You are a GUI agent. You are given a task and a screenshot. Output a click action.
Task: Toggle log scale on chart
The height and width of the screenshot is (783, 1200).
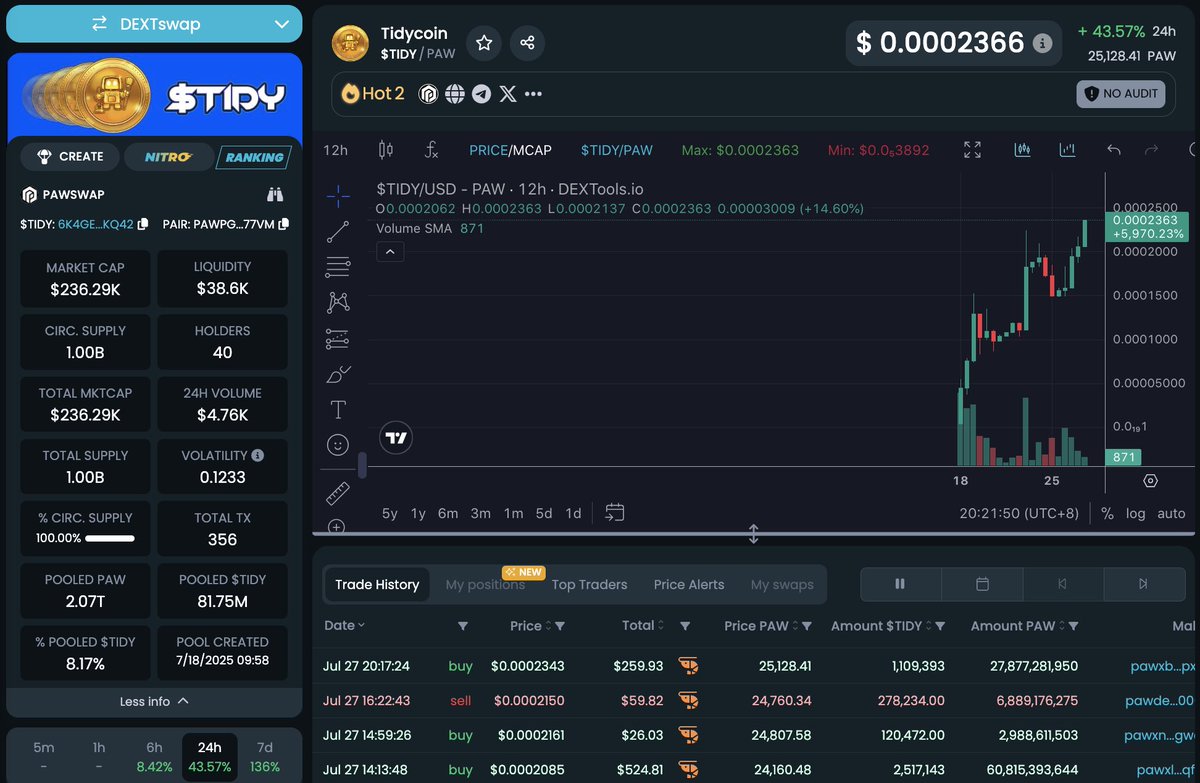pos(1136,513)
